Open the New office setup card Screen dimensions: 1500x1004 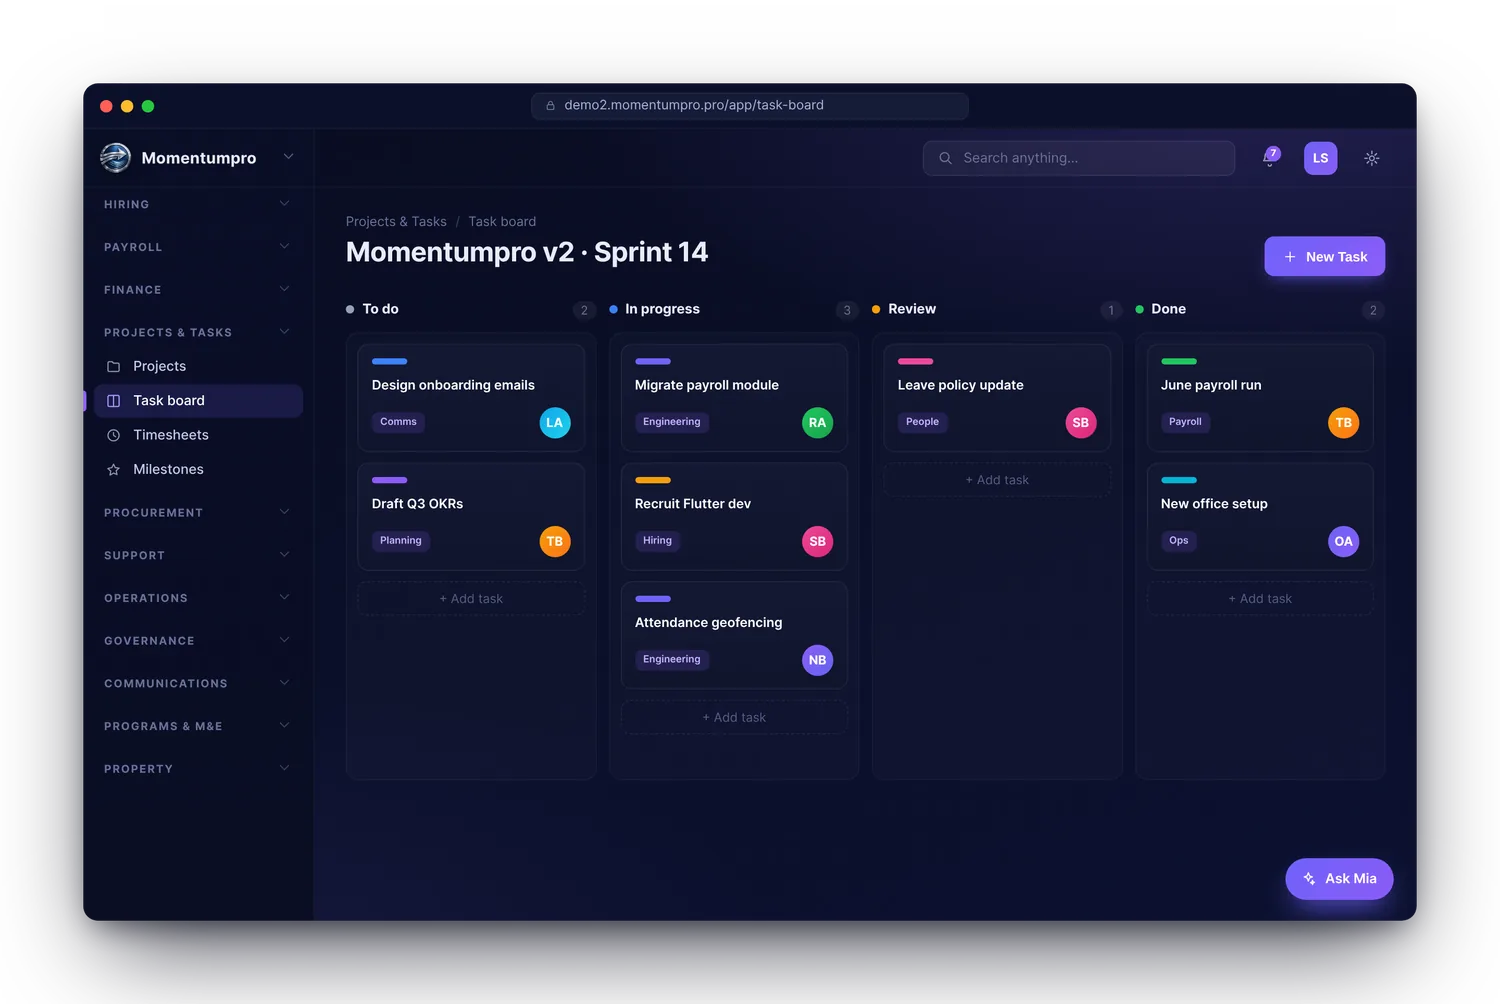pos(1260,517)
